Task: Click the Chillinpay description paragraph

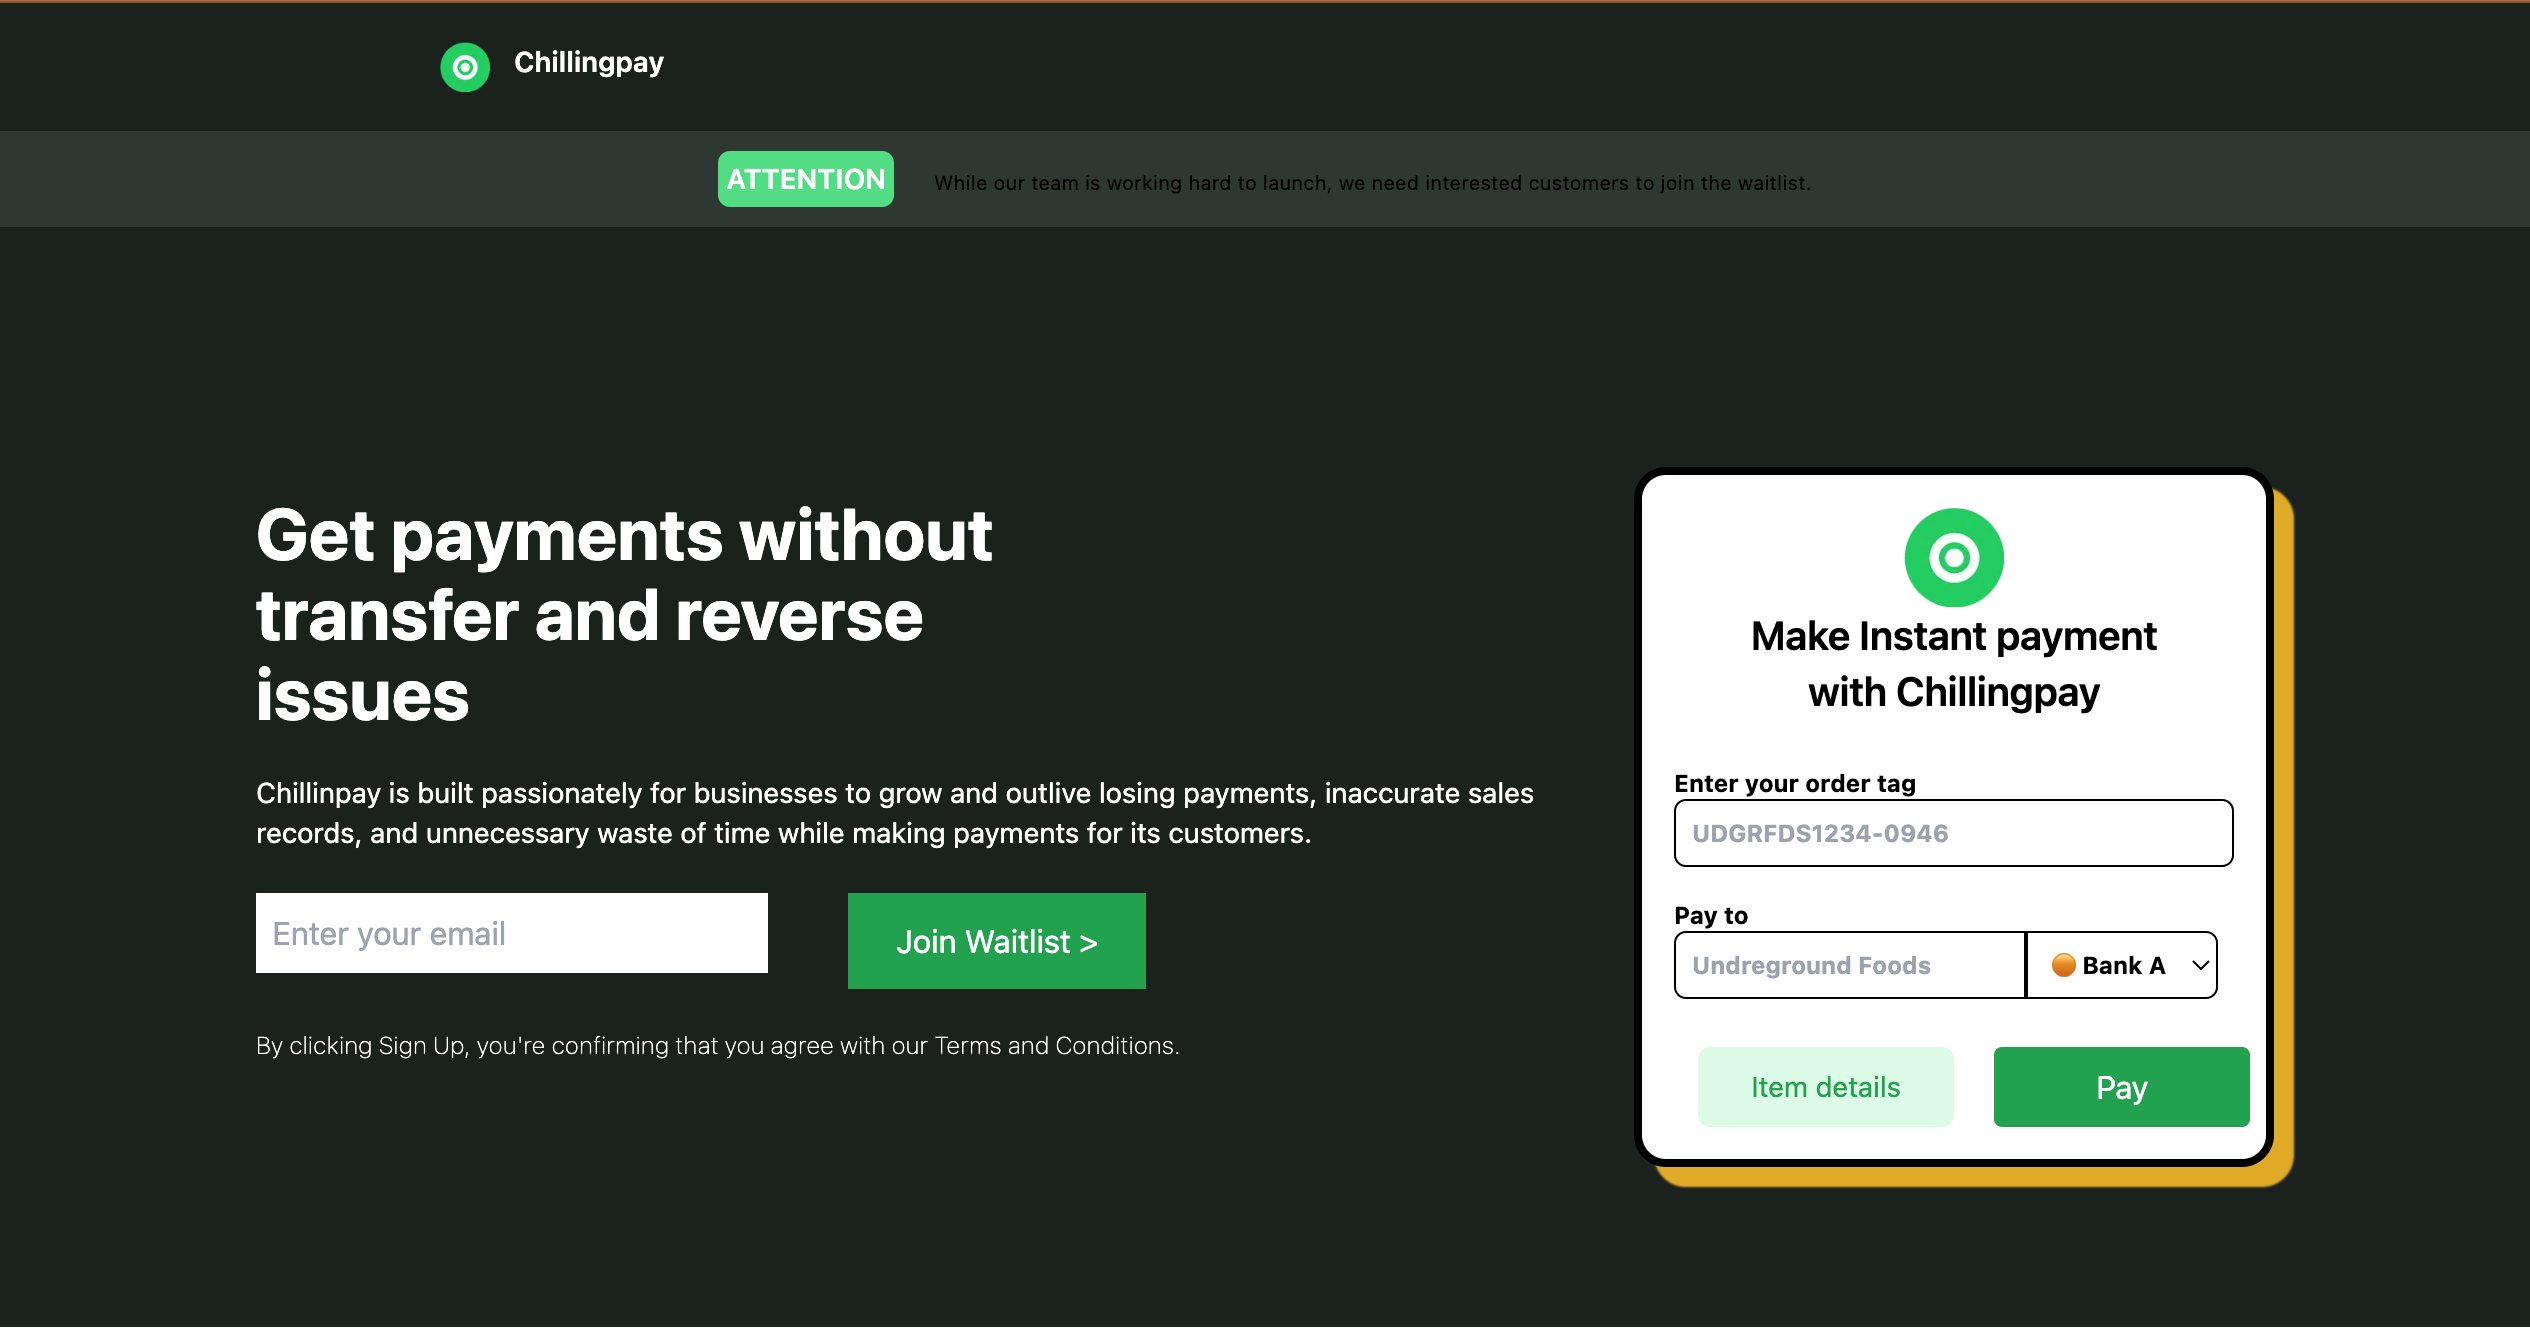Action: 895,813
